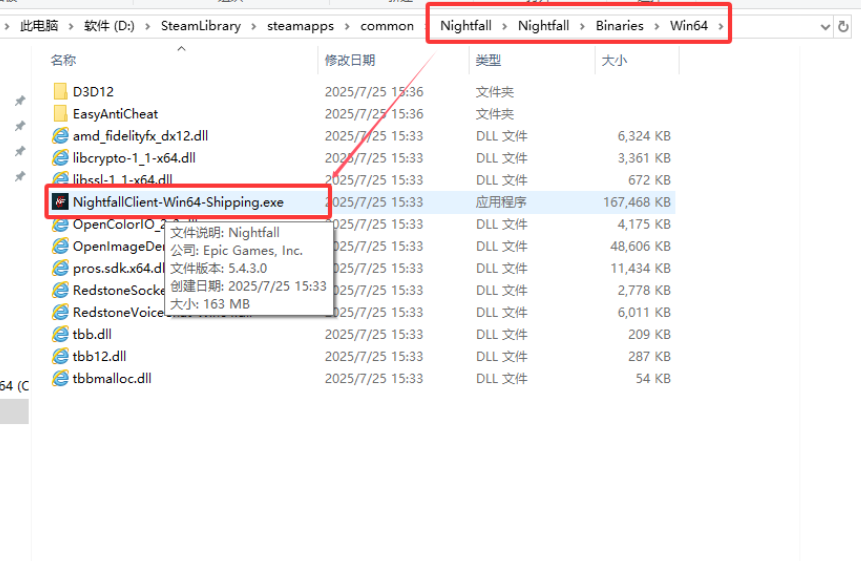Select the D3D12 folder name
861x561 pixels.
click(93, 92)
